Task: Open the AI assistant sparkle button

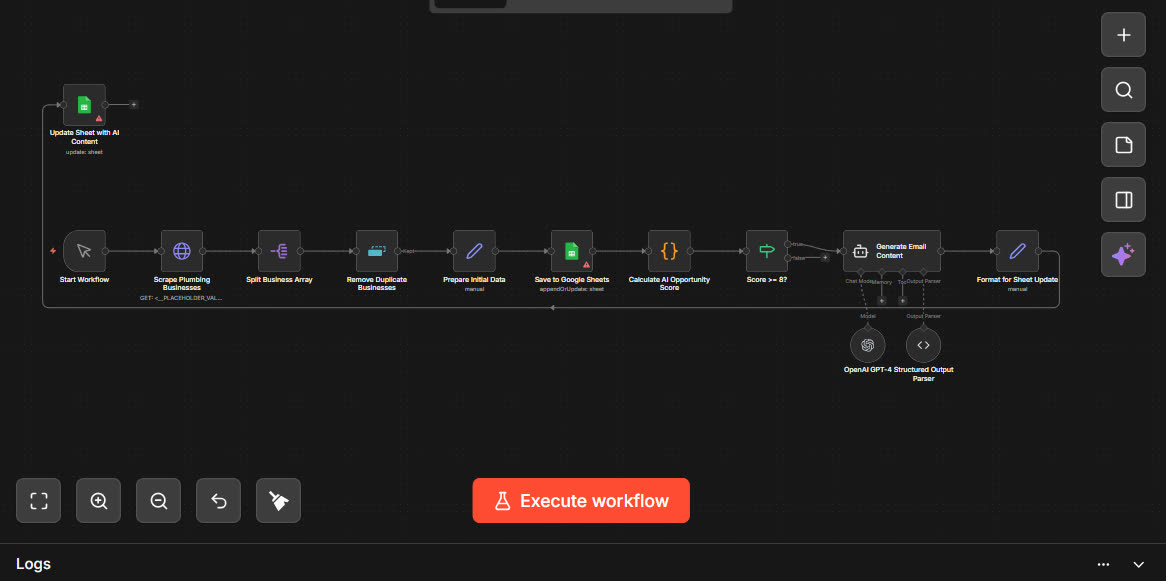Action: pyautogui.click(x=1124, y=255)
